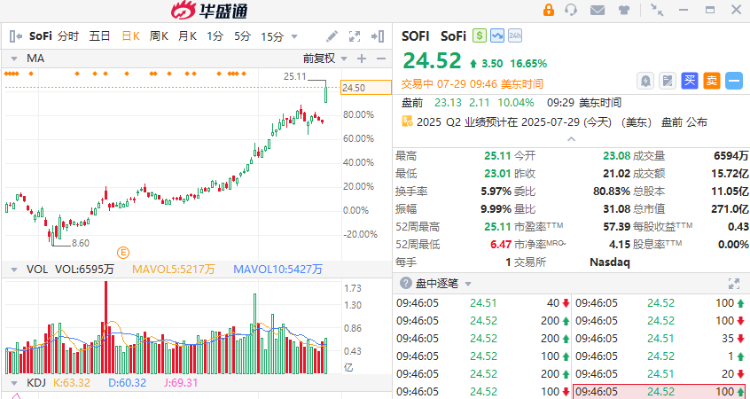Select the pencil drawing tool
This screenshot has height=399, width=750.
(x=332, y=36)
